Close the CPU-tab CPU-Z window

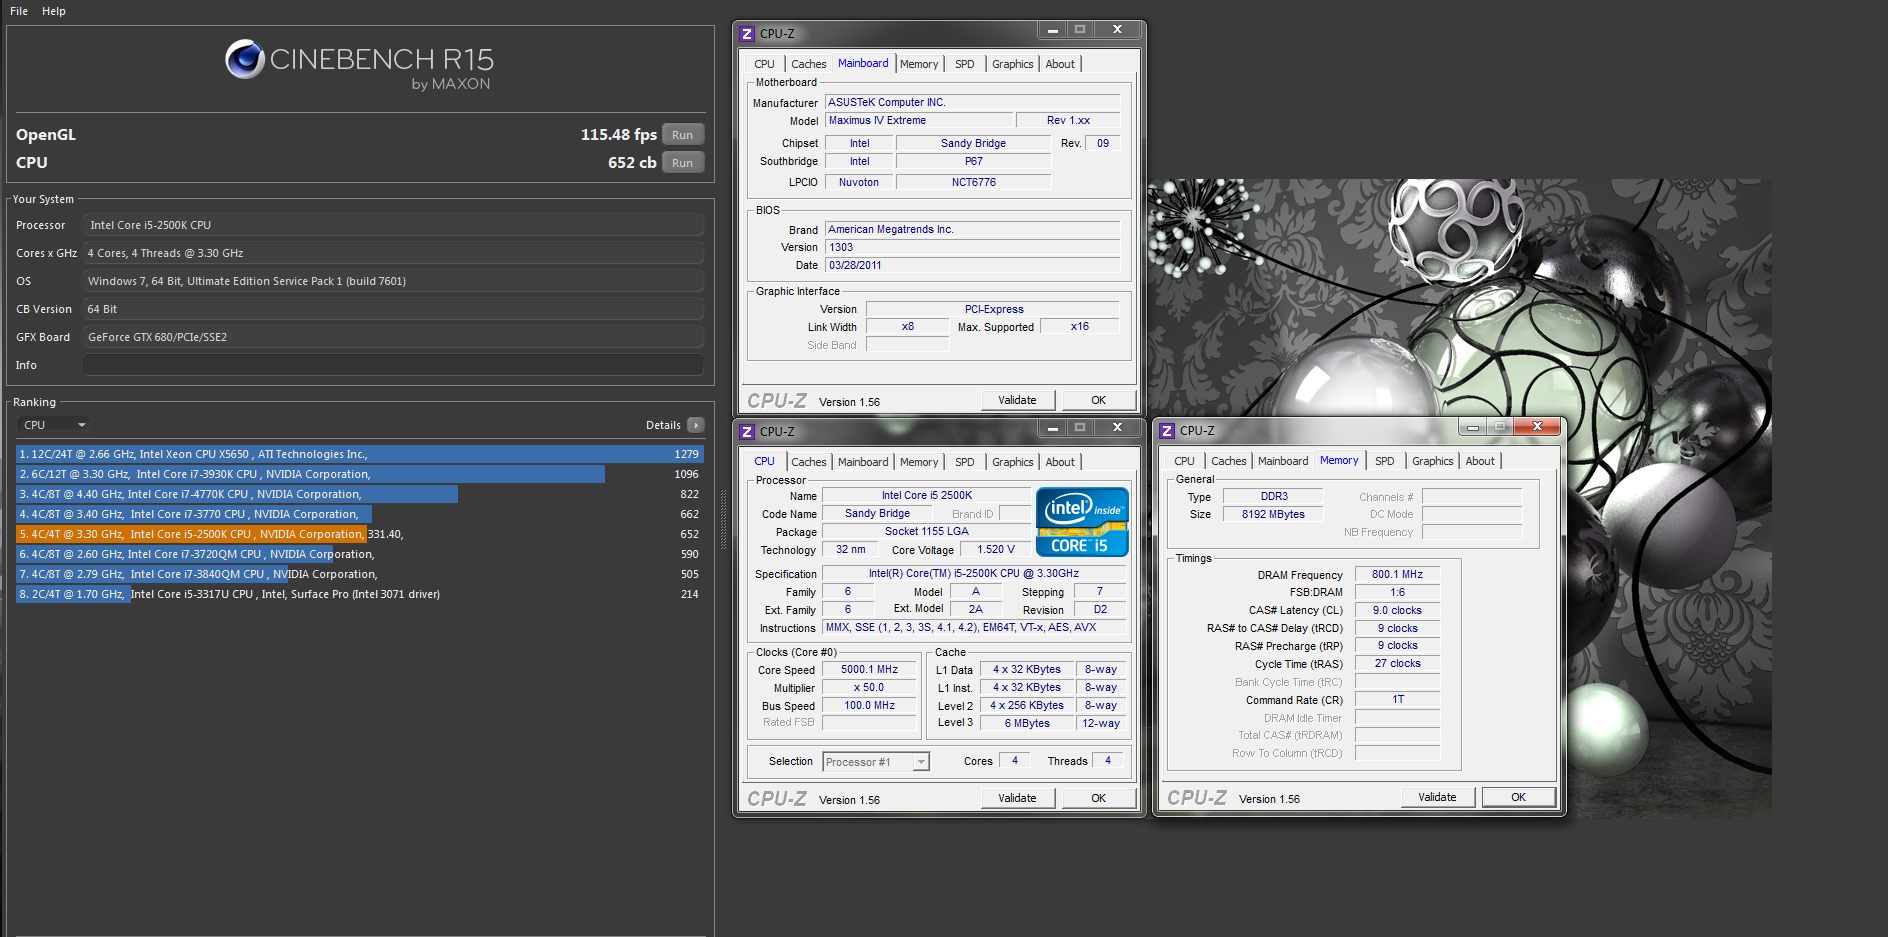pyautogui.click(x=1117, y=428)
